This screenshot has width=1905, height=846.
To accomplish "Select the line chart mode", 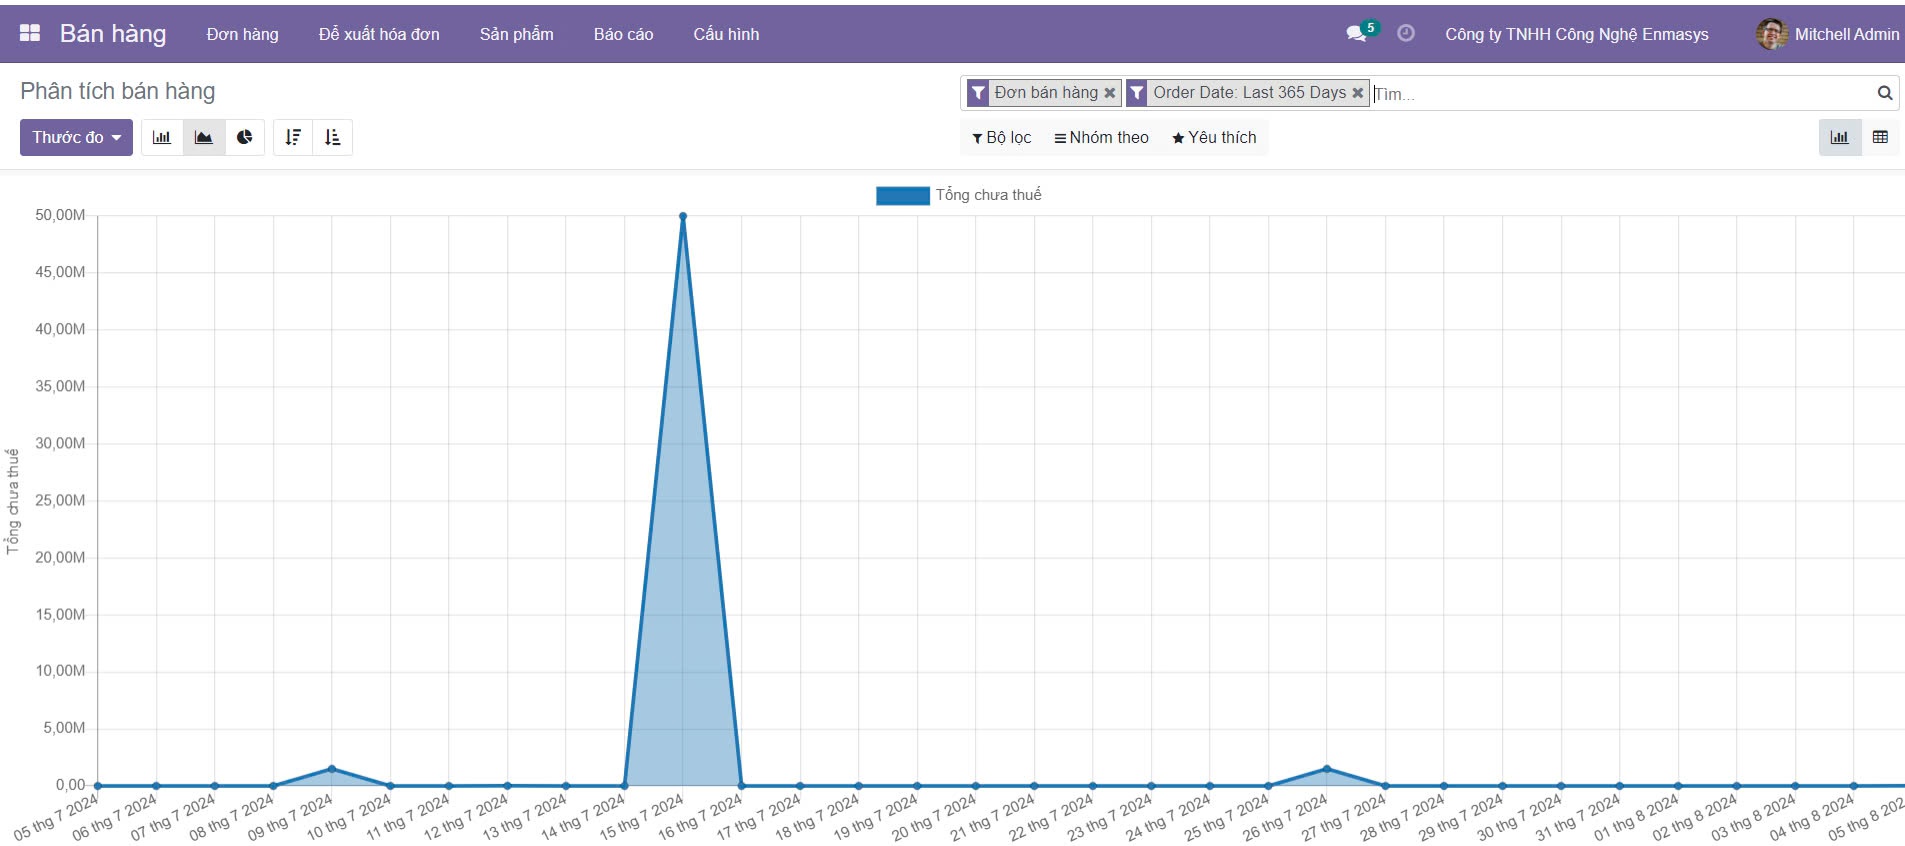I will pos(204,137).
